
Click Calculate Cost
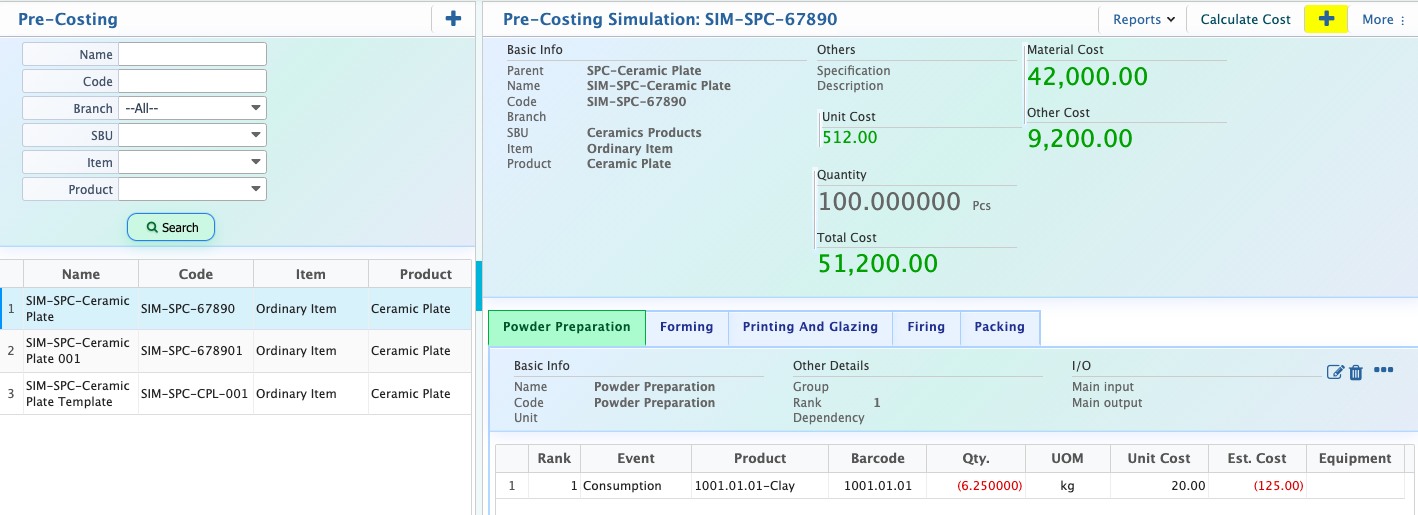1245,19
